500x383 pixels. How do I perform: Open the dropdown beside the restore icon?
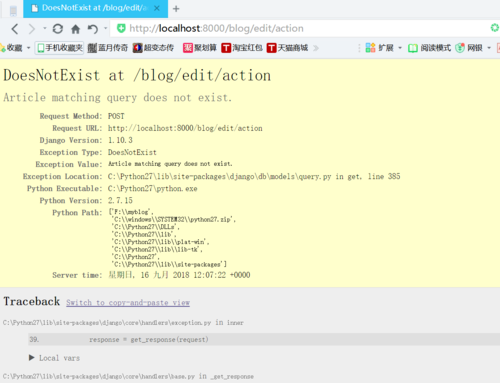tap(105, 28)
